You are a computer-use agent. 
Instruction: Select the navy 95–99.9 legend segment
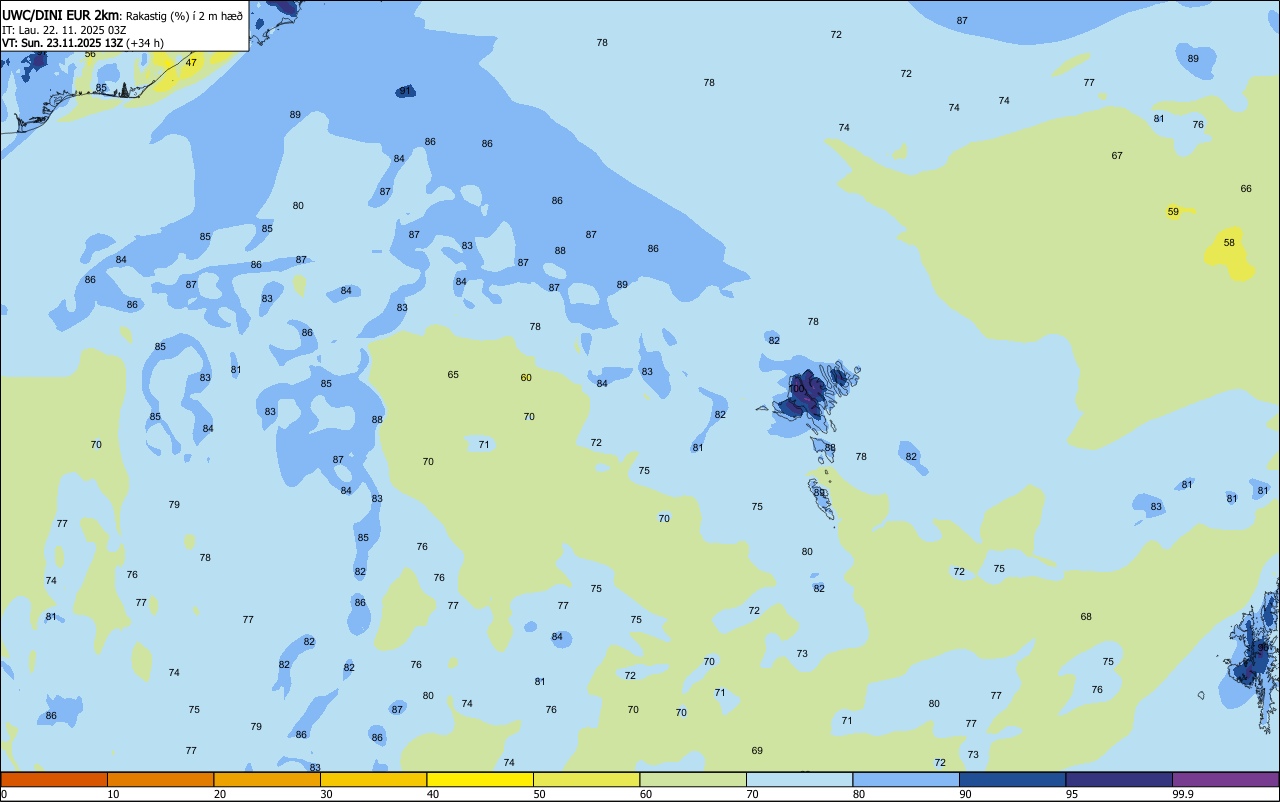1119,779
